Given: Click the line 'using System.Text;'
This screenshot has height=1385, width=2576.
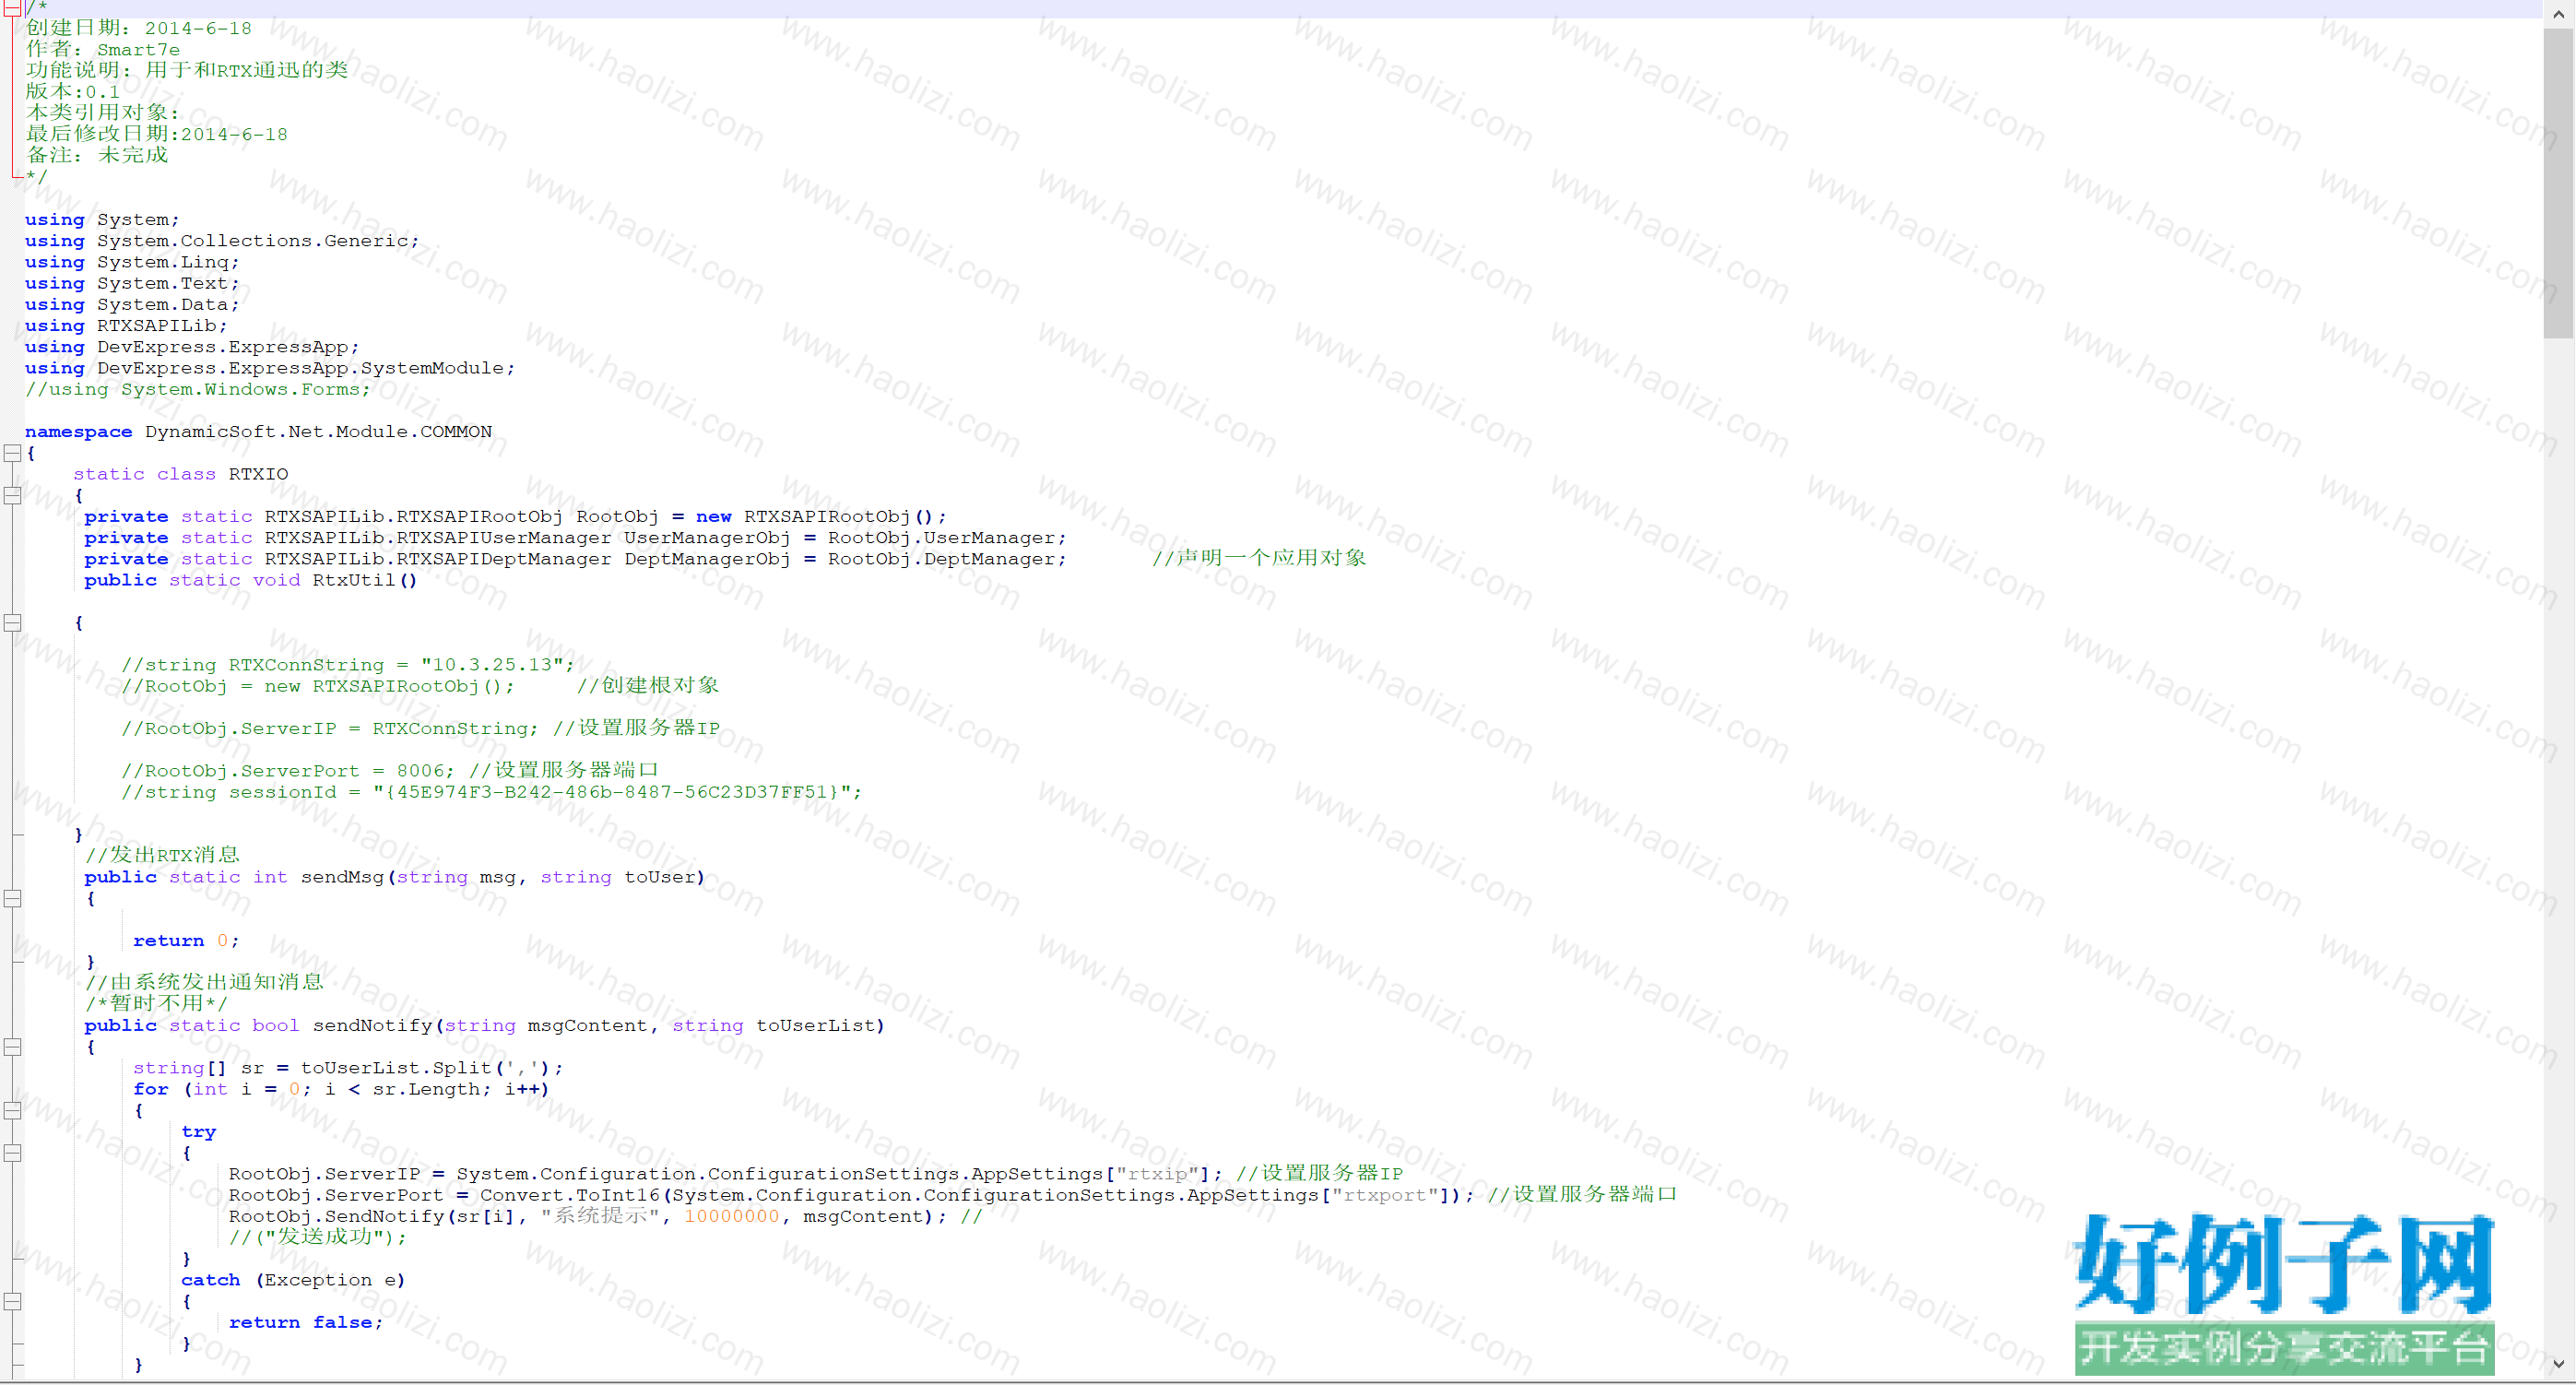Looking at the screenshot, I should tap(132, 283).
